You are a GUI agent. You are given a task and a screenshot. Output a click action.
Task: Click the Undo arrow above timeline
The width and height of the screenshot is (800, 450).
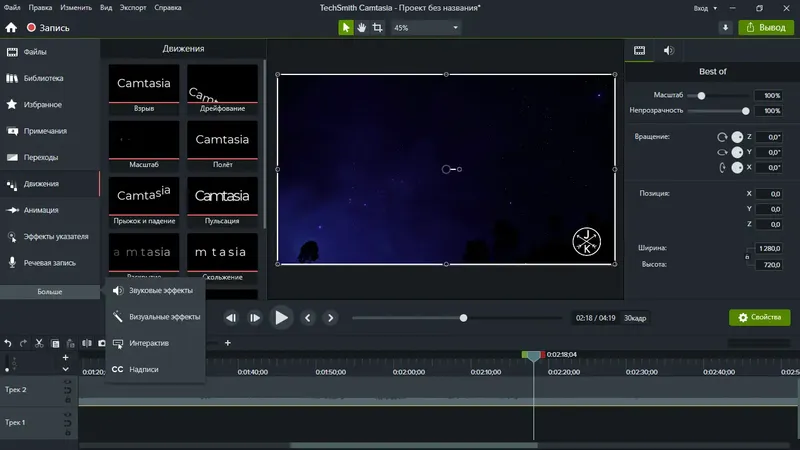(x=8, y=343)
